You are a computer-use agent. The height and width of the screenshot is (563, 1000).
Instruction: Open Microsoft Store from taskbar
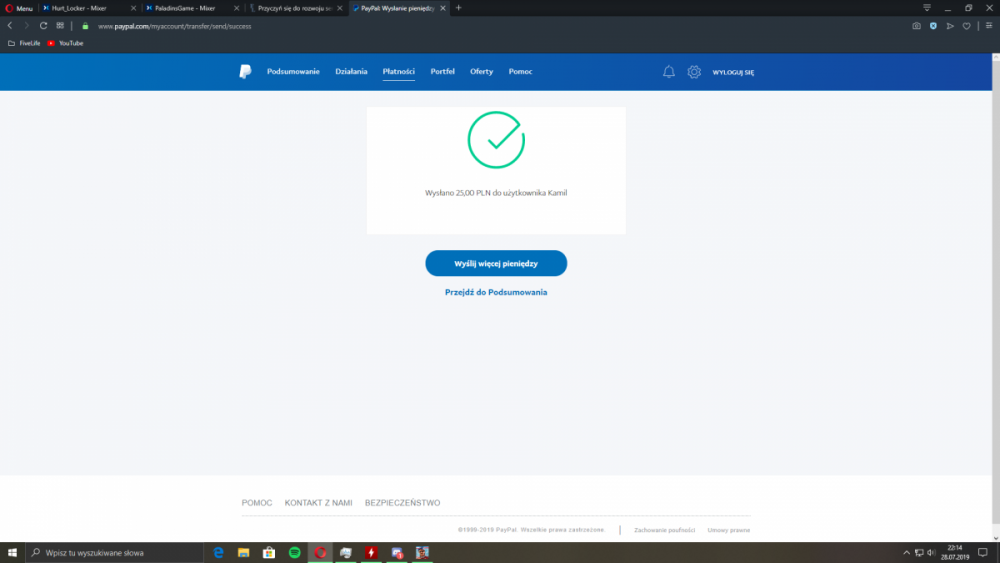[x=269, y=553]
